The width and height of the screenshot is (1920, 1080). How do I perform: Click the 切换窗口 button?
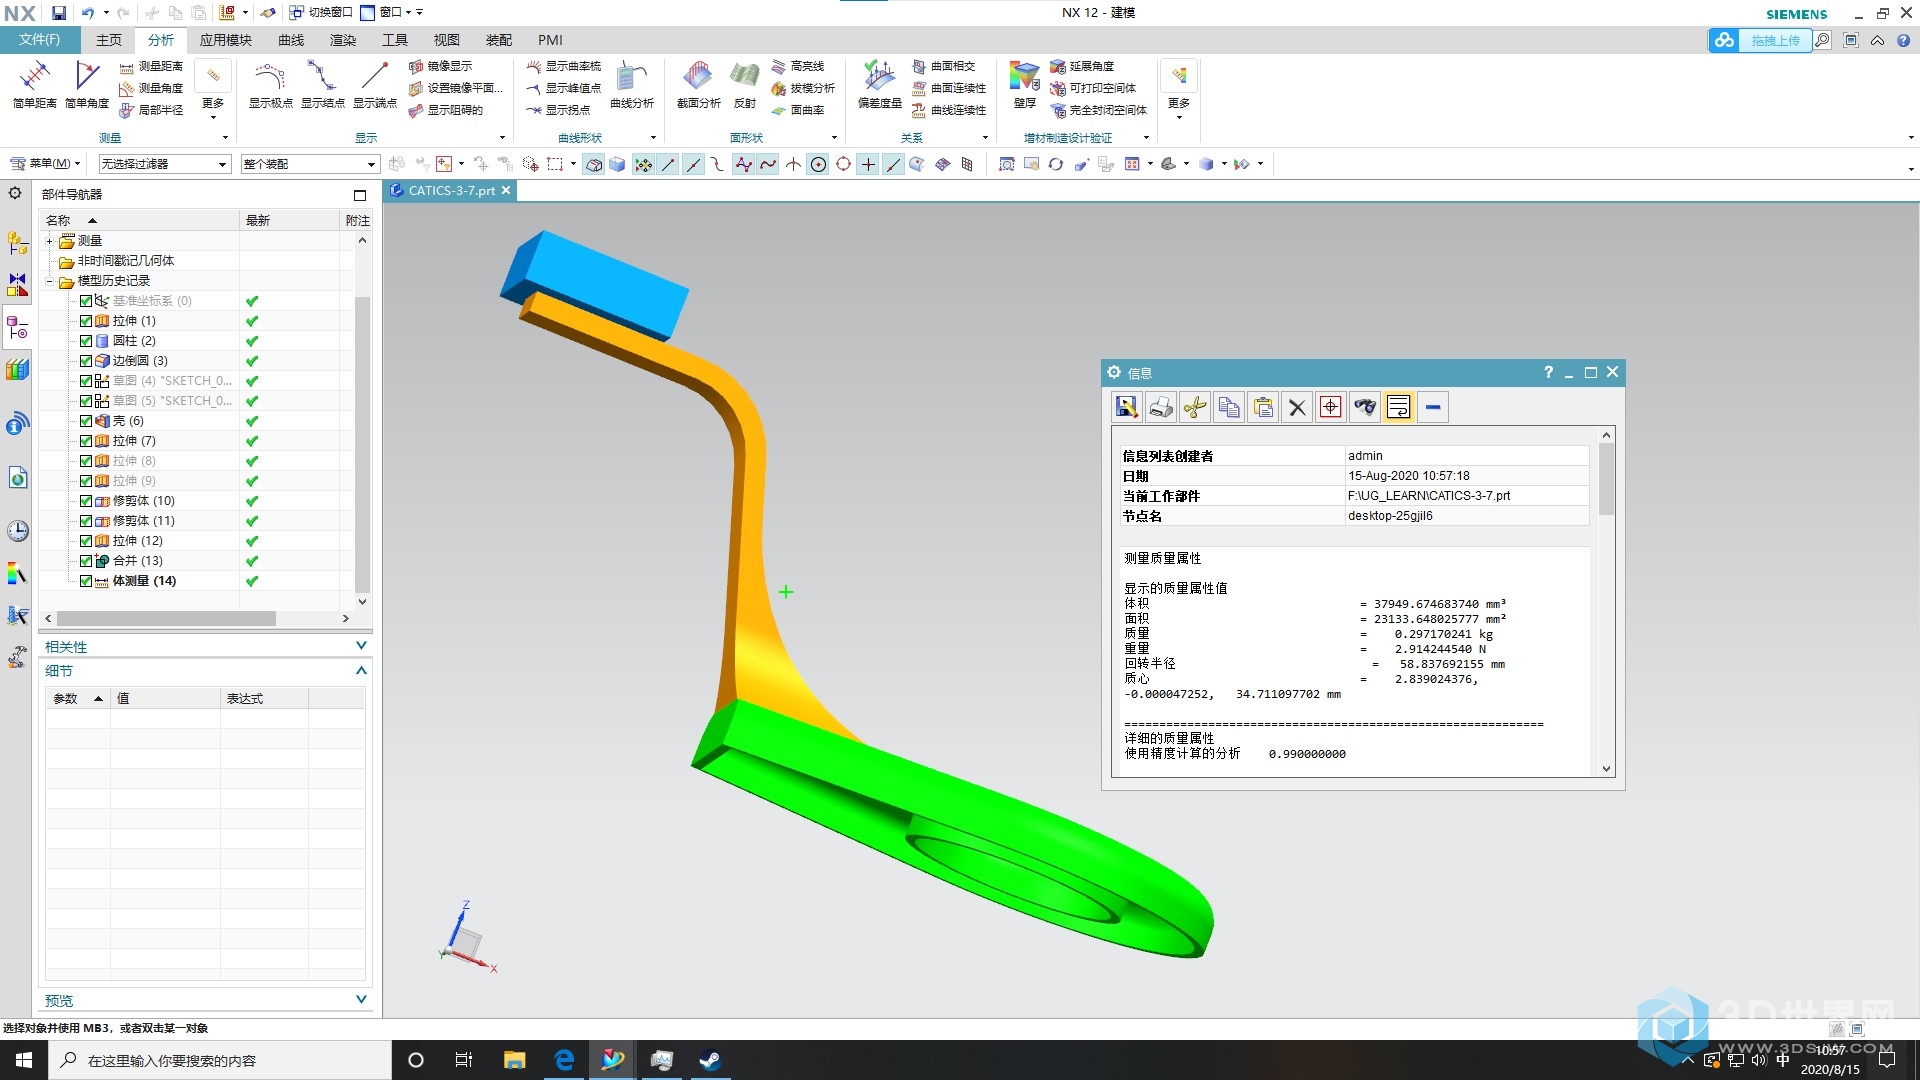click(x=320, y=12)
